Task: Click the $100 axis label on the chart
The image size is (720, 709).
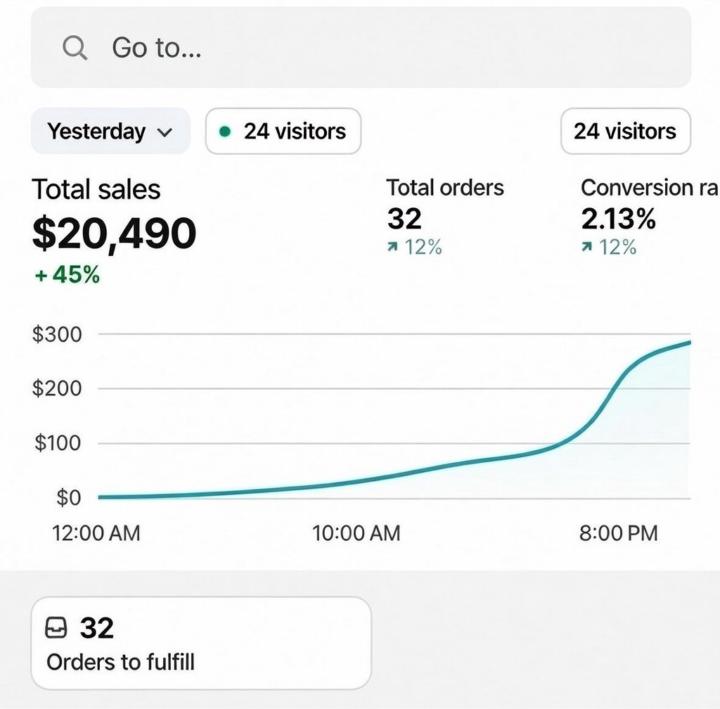Action: [x=57, y=443]
